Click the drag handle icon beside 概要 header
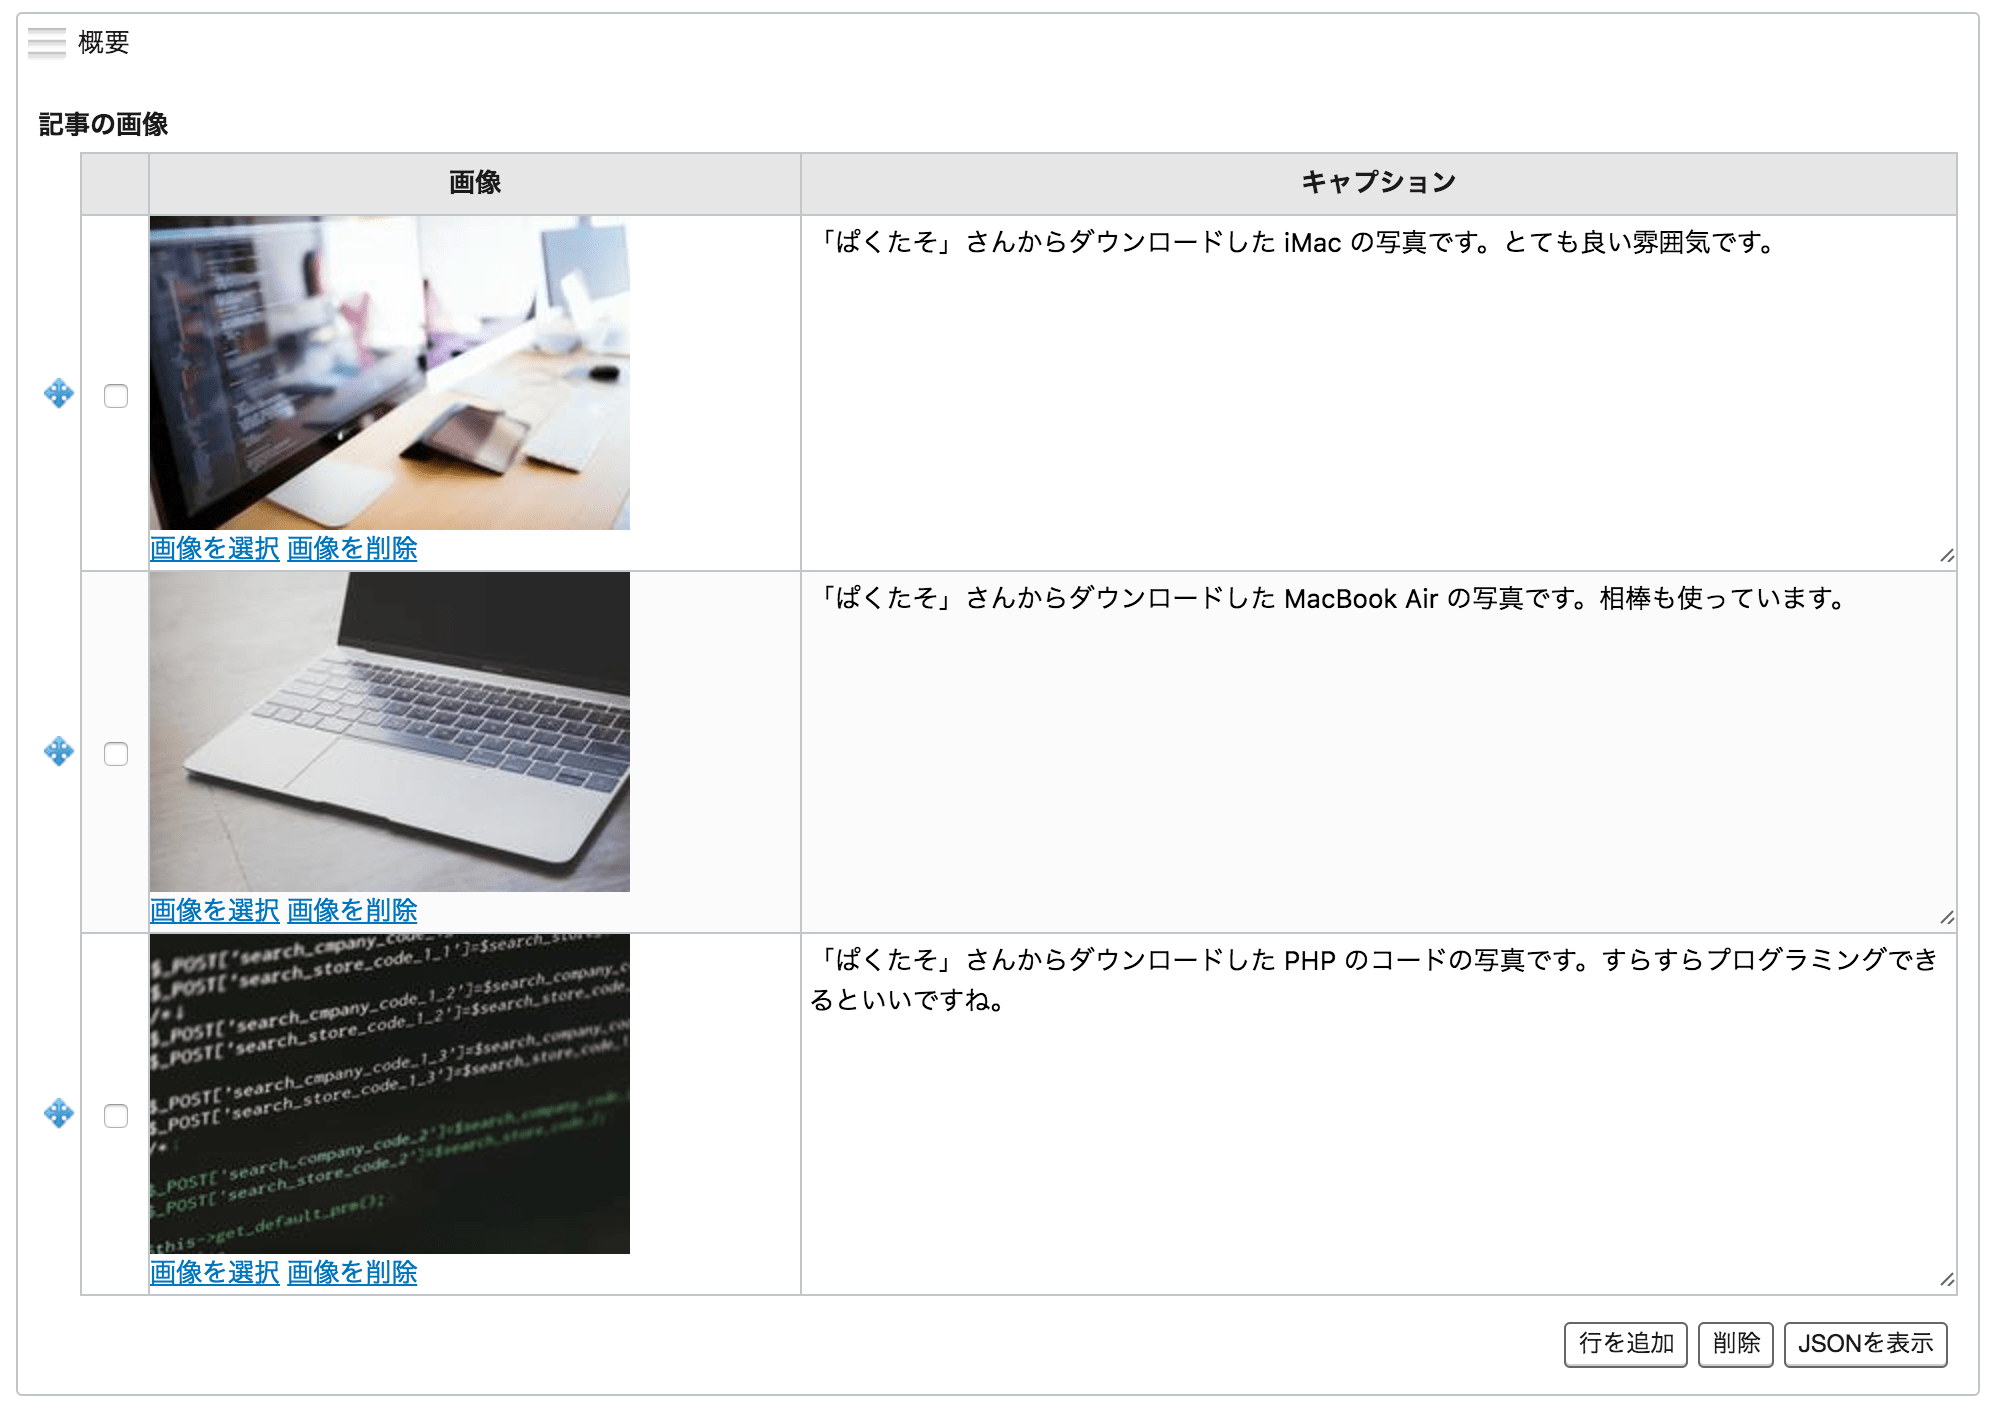Viewport: 1996px width, 1412px height. [x=46, y=43]
